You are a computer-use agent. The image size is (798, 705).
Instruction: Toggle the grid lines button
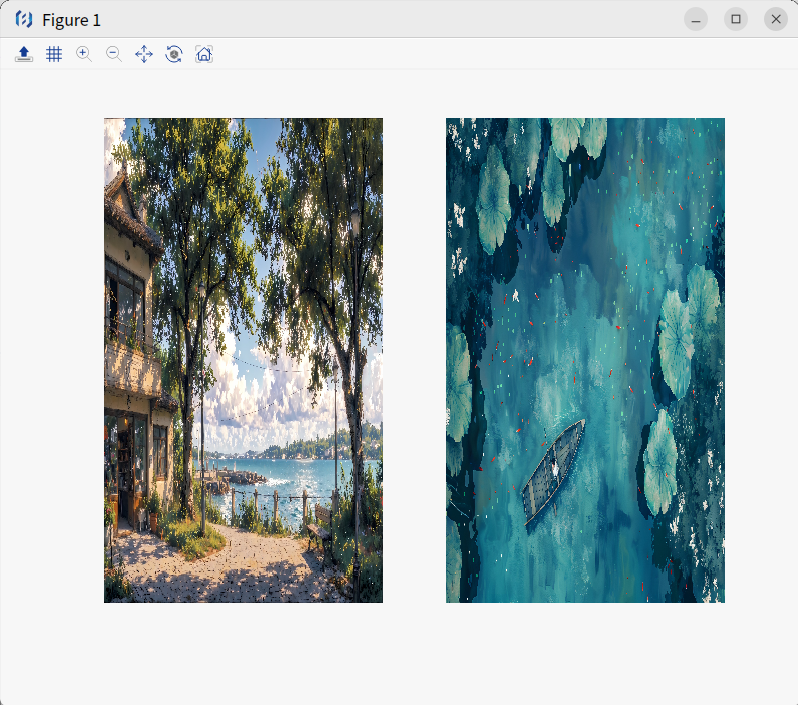(x=54, y=54)
